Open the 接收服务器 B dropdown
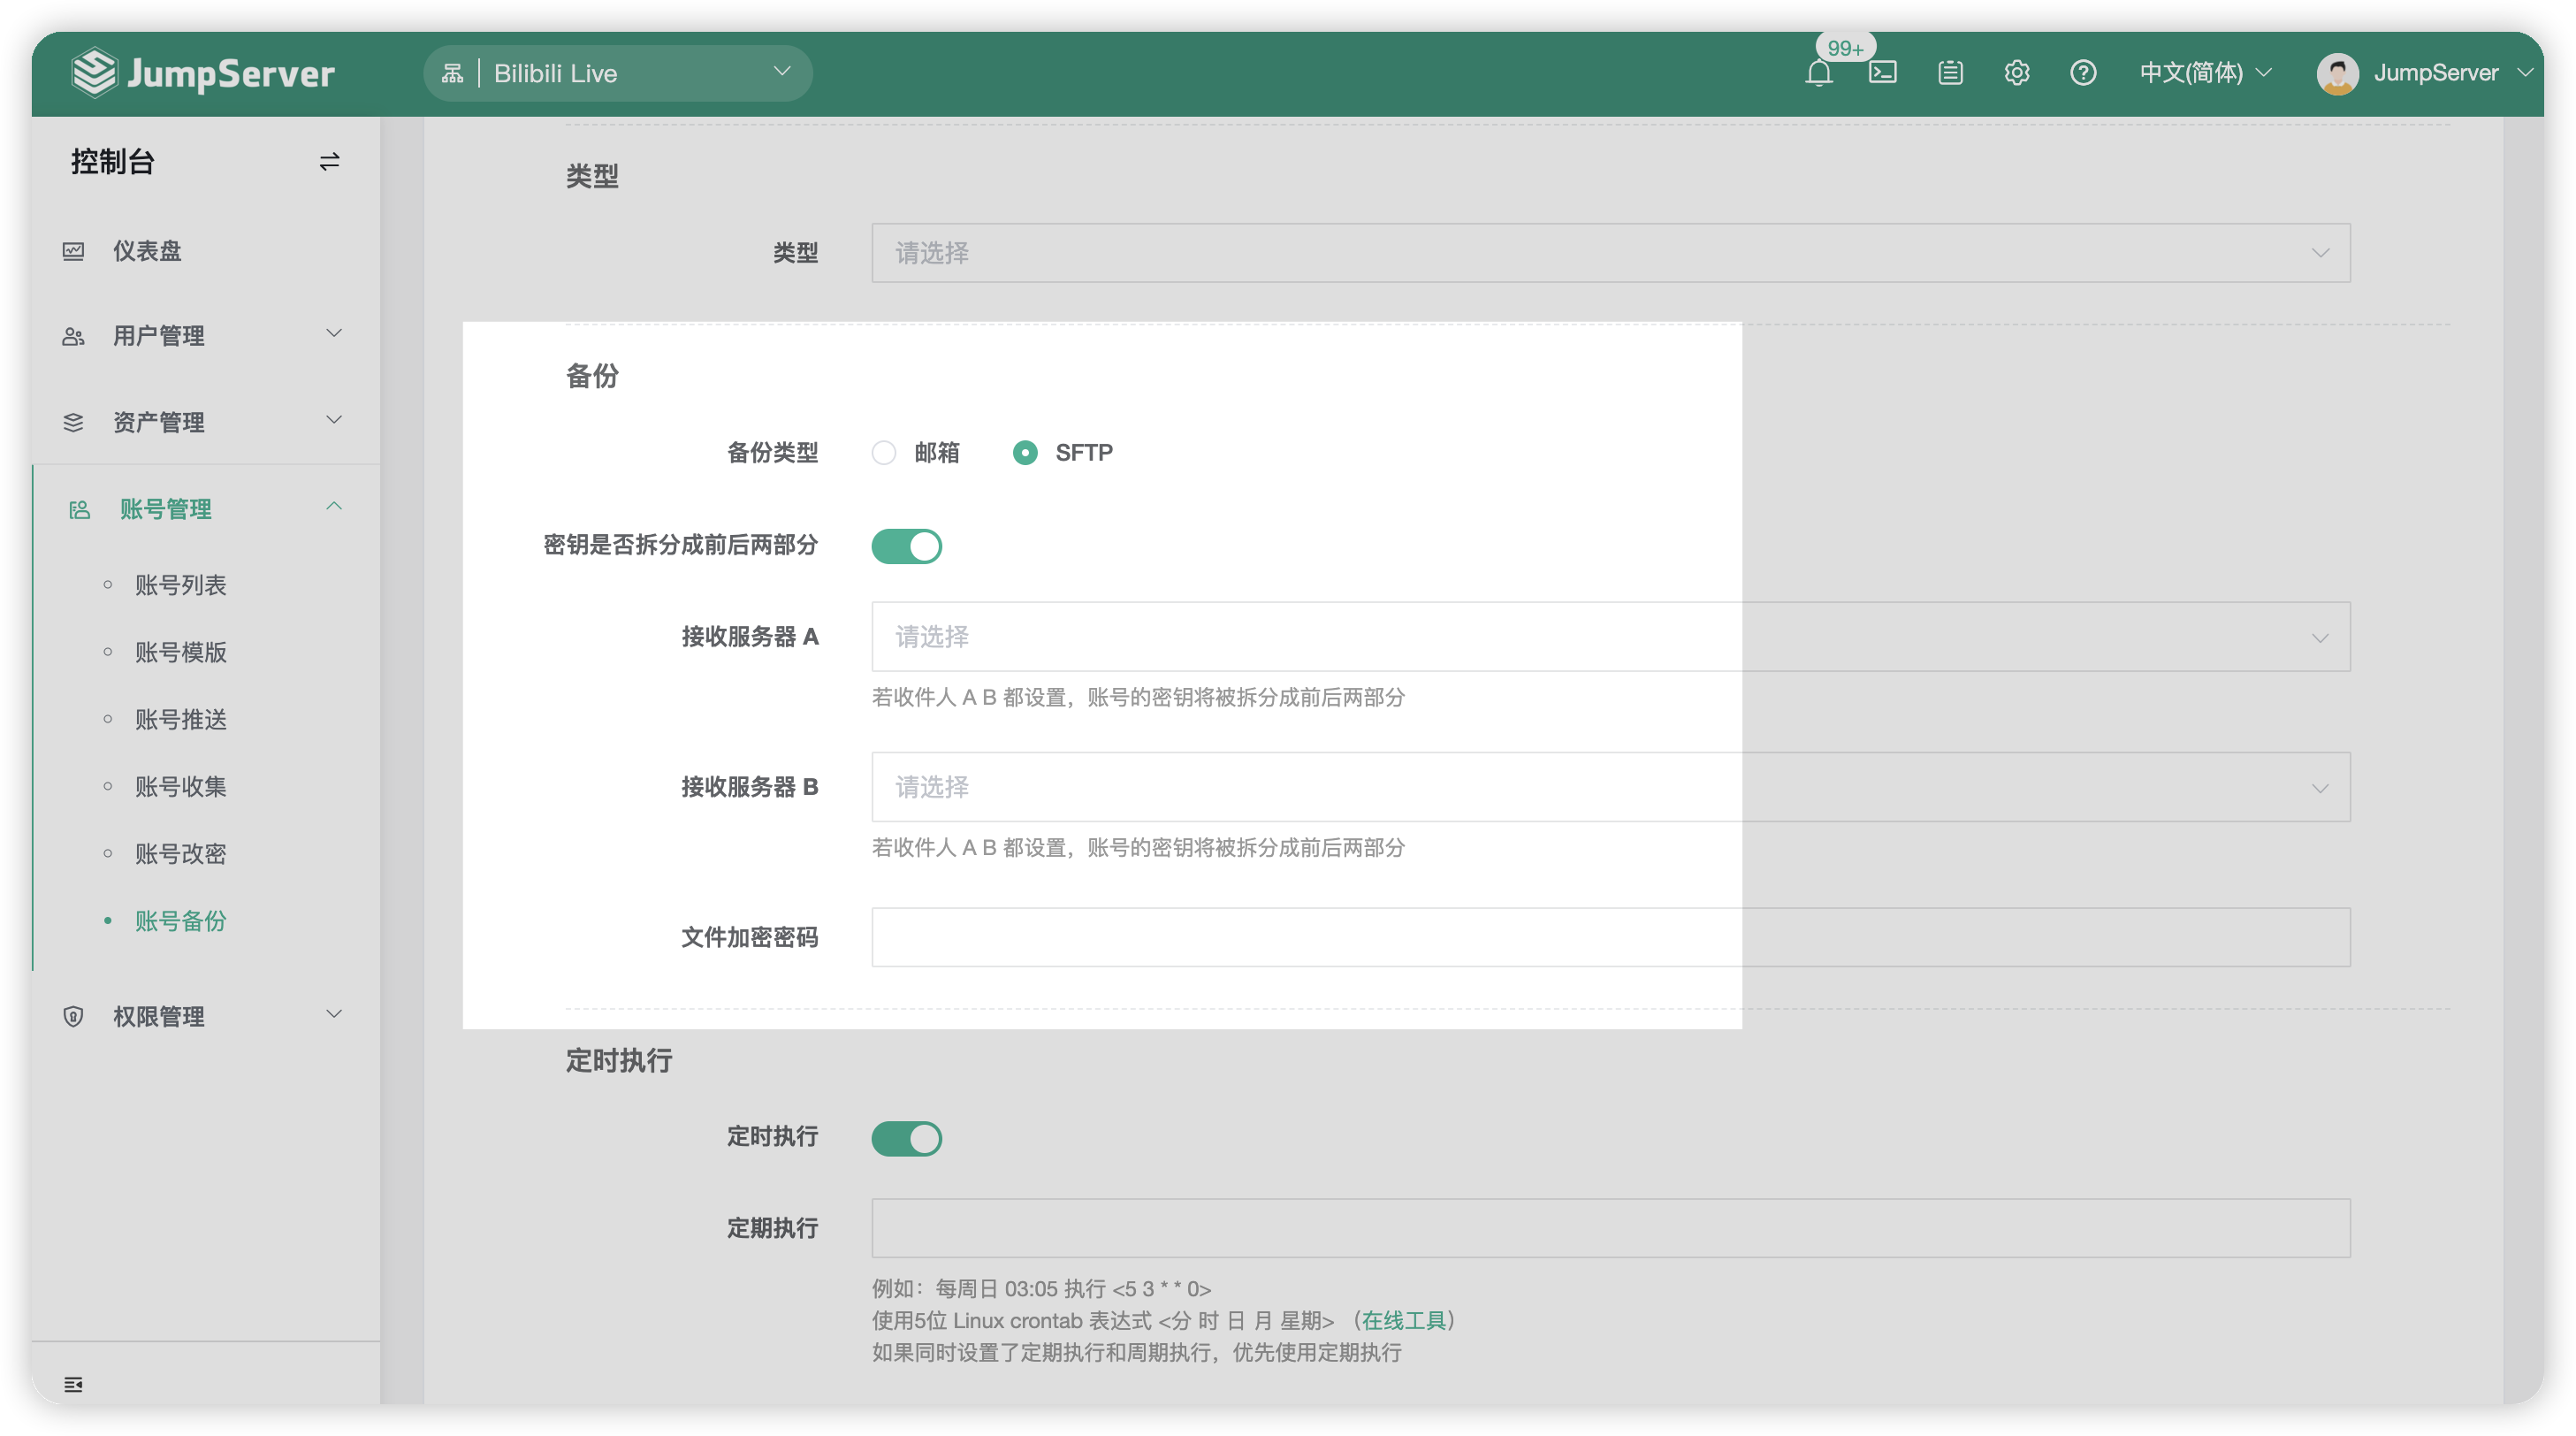Image resolution: width=2576 pixels, height=1436 pixels. 1610,787
